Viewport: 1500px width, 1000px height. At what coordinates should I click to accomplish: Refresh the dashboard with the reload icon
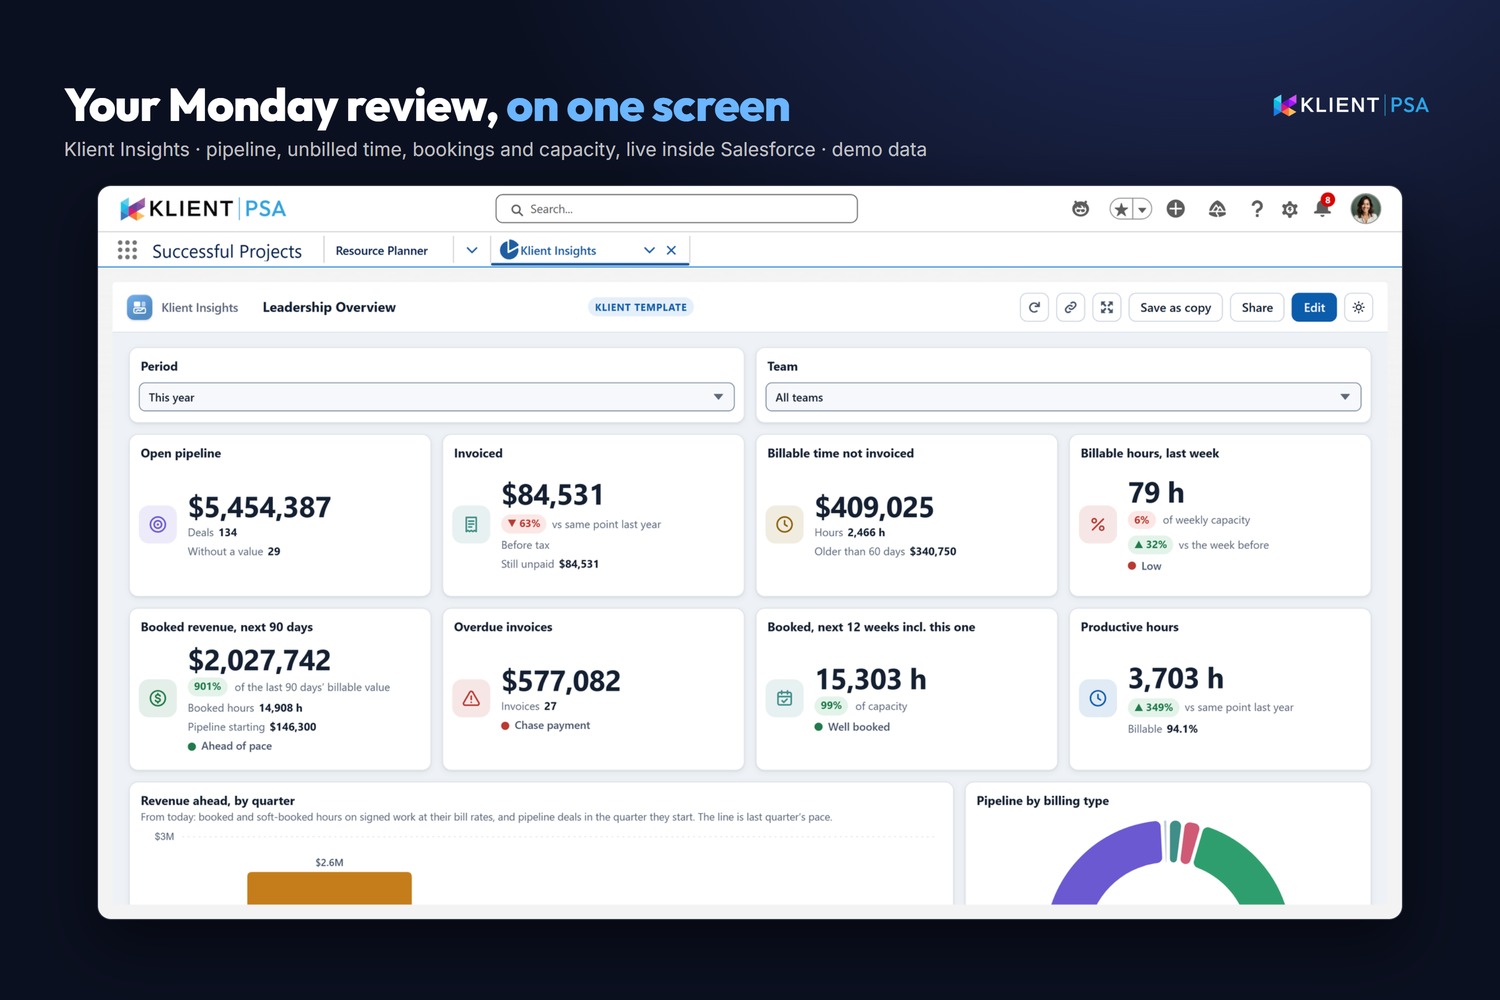coord(1035,307)
